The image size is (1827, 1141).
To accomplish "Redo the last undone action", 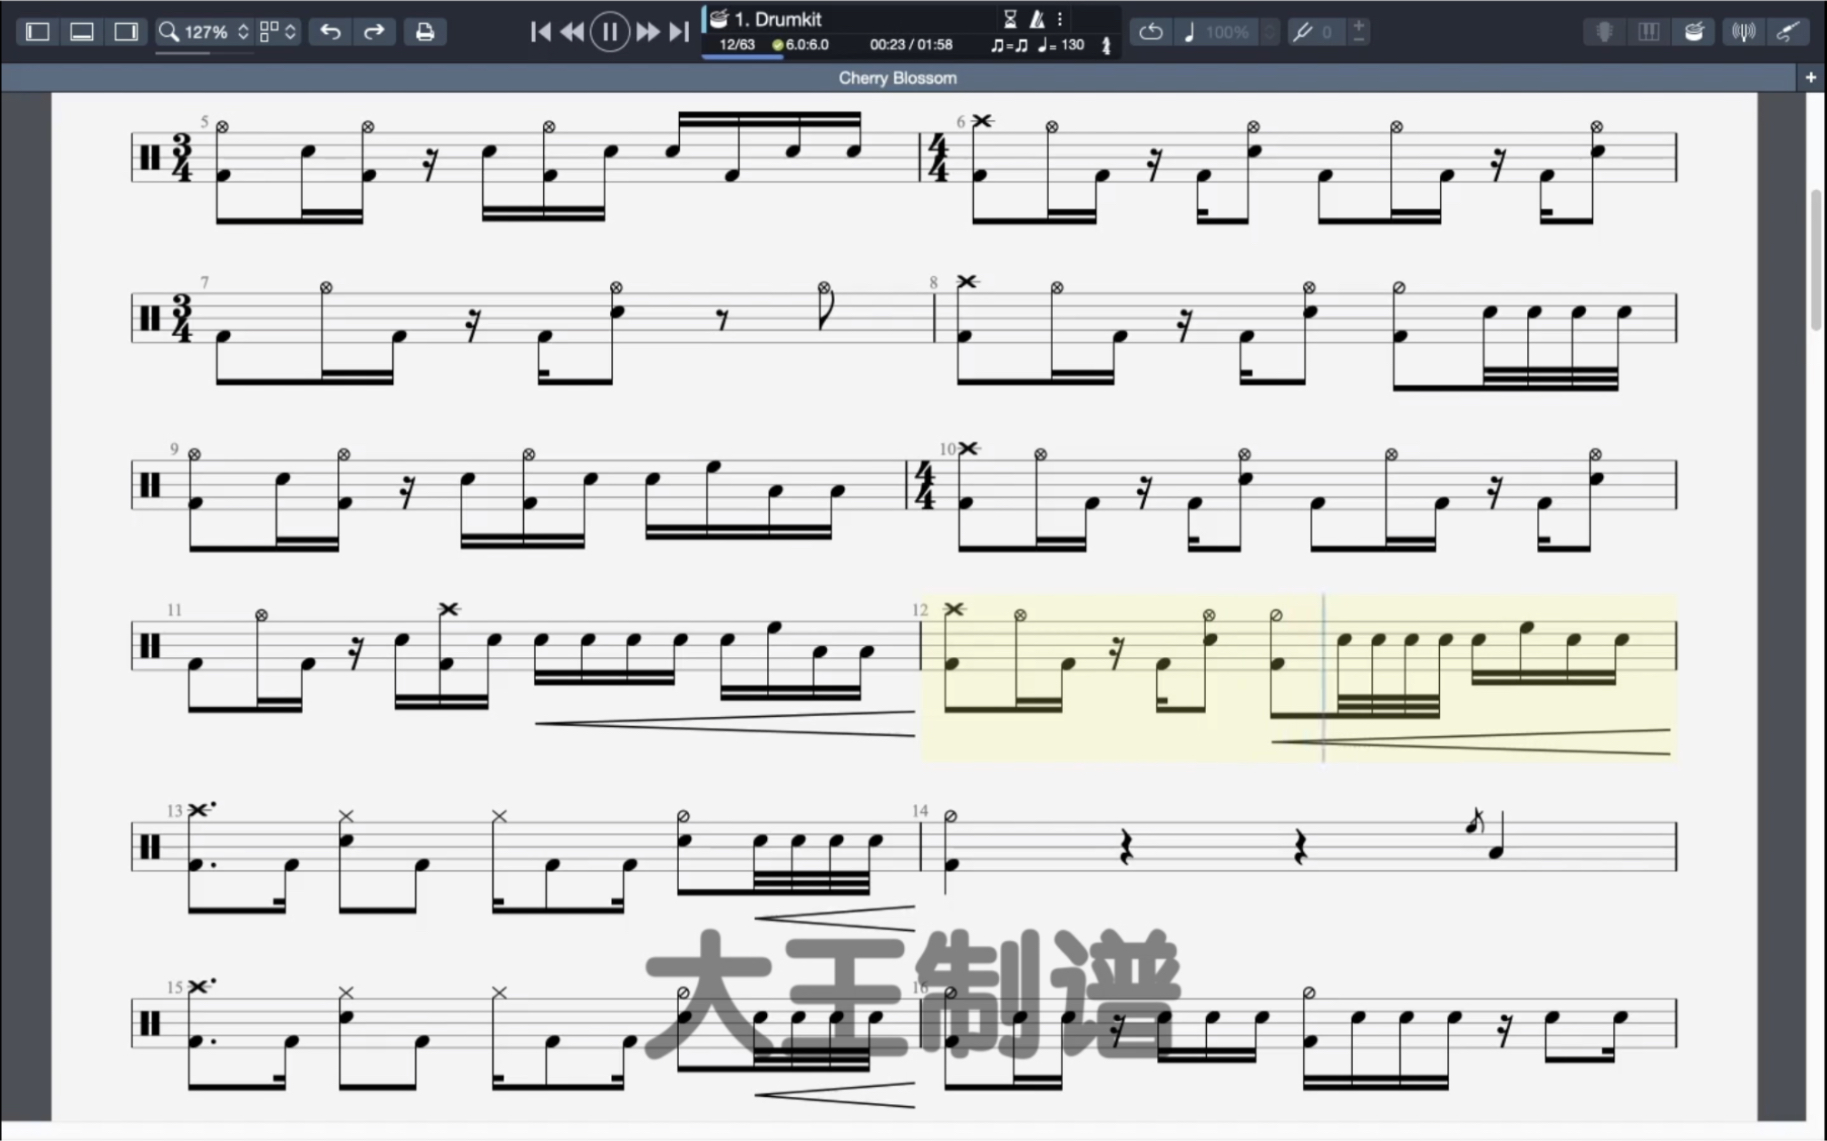I will click(x=374, y=32).
